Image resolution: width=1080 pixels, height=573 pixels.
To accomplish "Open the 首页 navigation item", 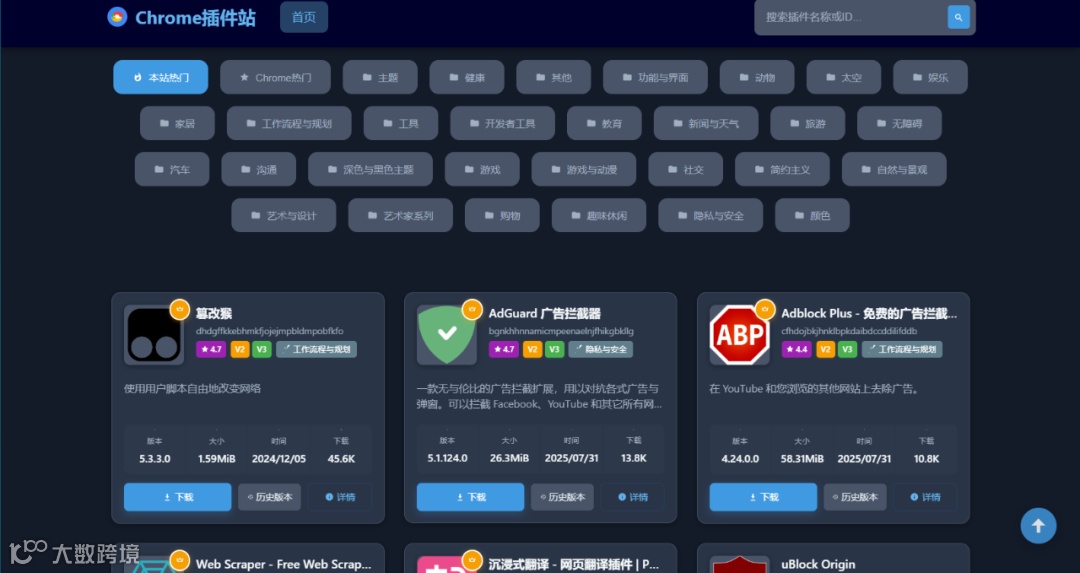I will tap(304, 17).
